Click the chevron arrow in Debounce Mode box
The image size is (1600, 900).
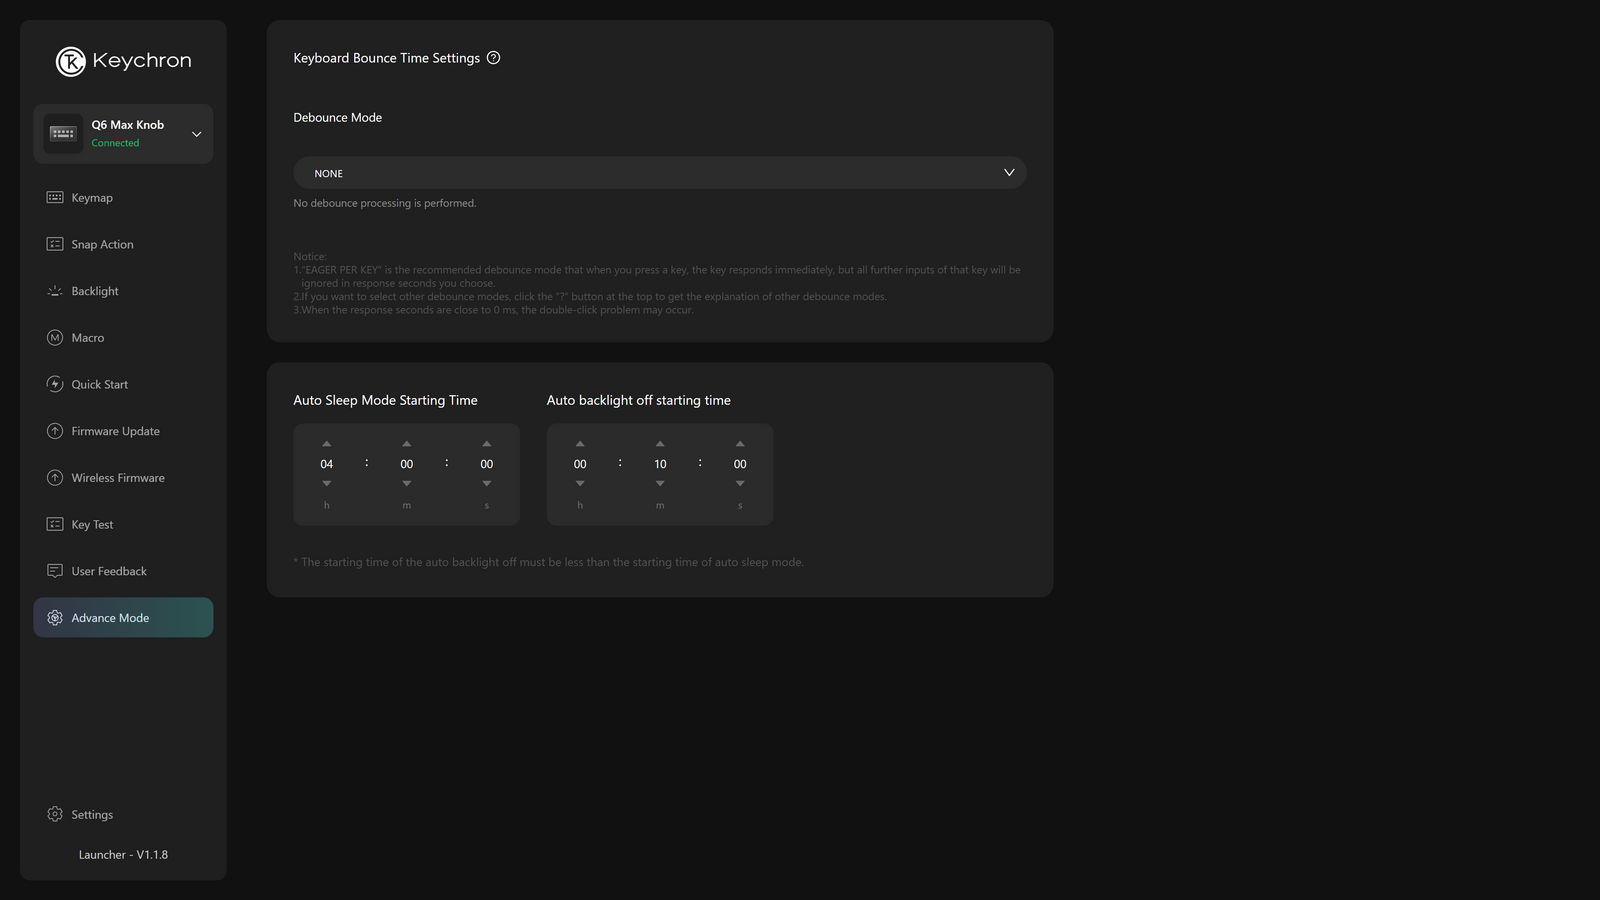point(1009,173)
